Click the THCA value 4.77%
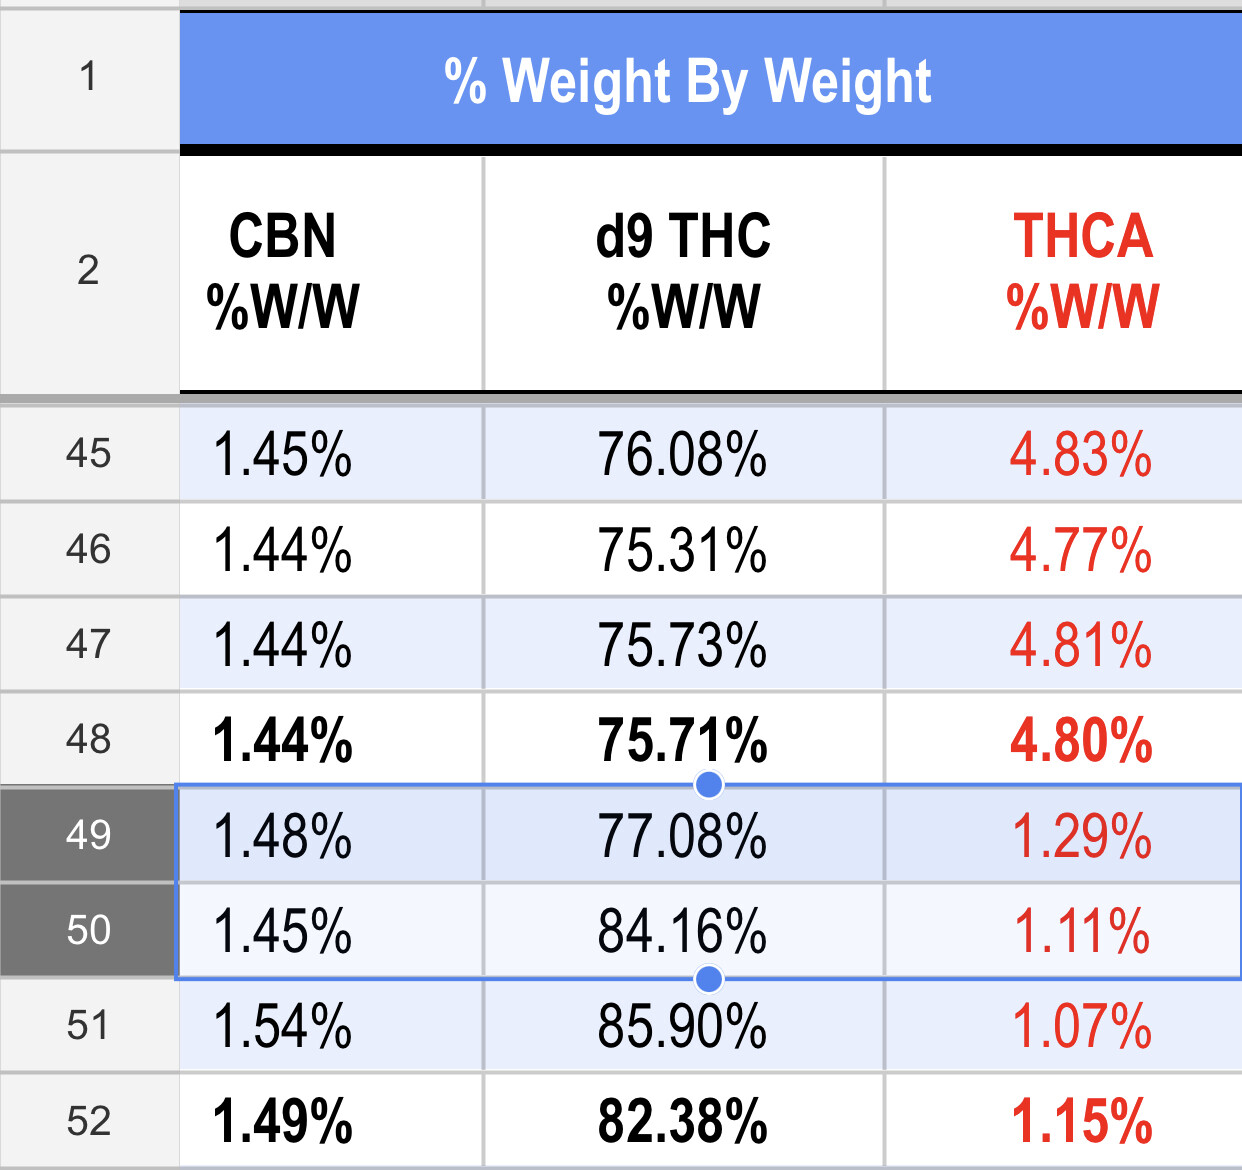Viewport: 1242px width, 1170px height. tap(1080, 550)
